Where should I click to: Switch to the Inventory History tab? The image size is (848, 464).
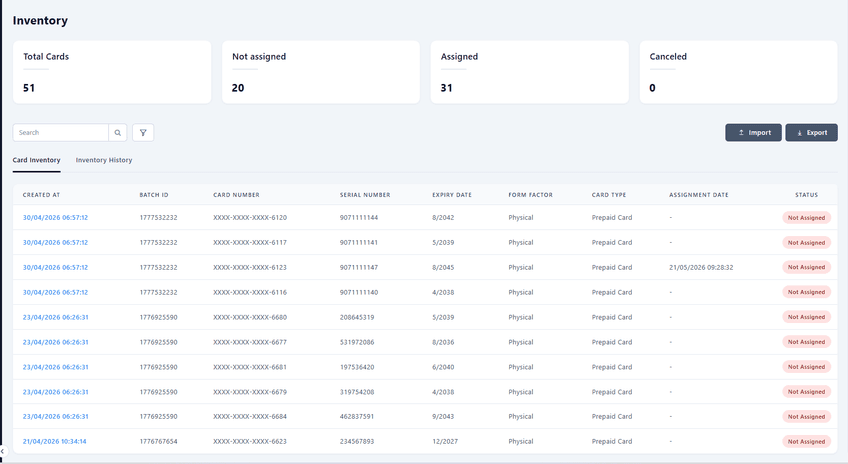point(104,160)
